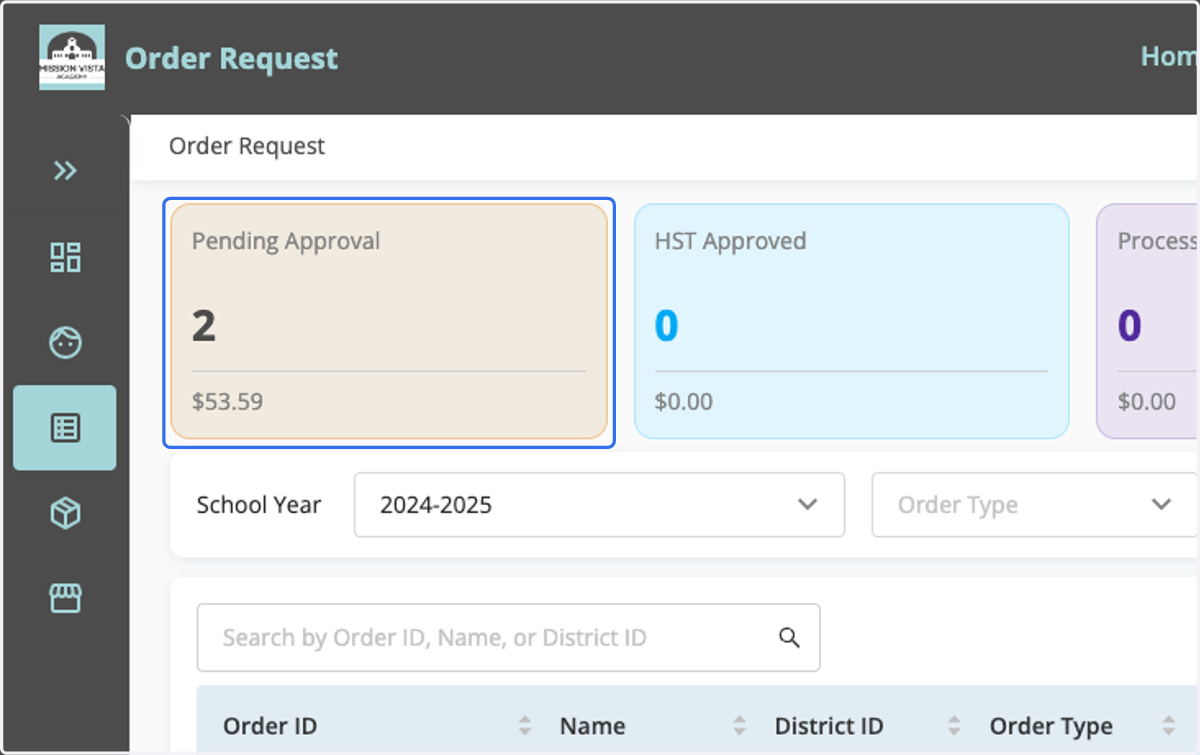Select the Pending Approval card
The image size is (1200, 755).
coord(389,322)
